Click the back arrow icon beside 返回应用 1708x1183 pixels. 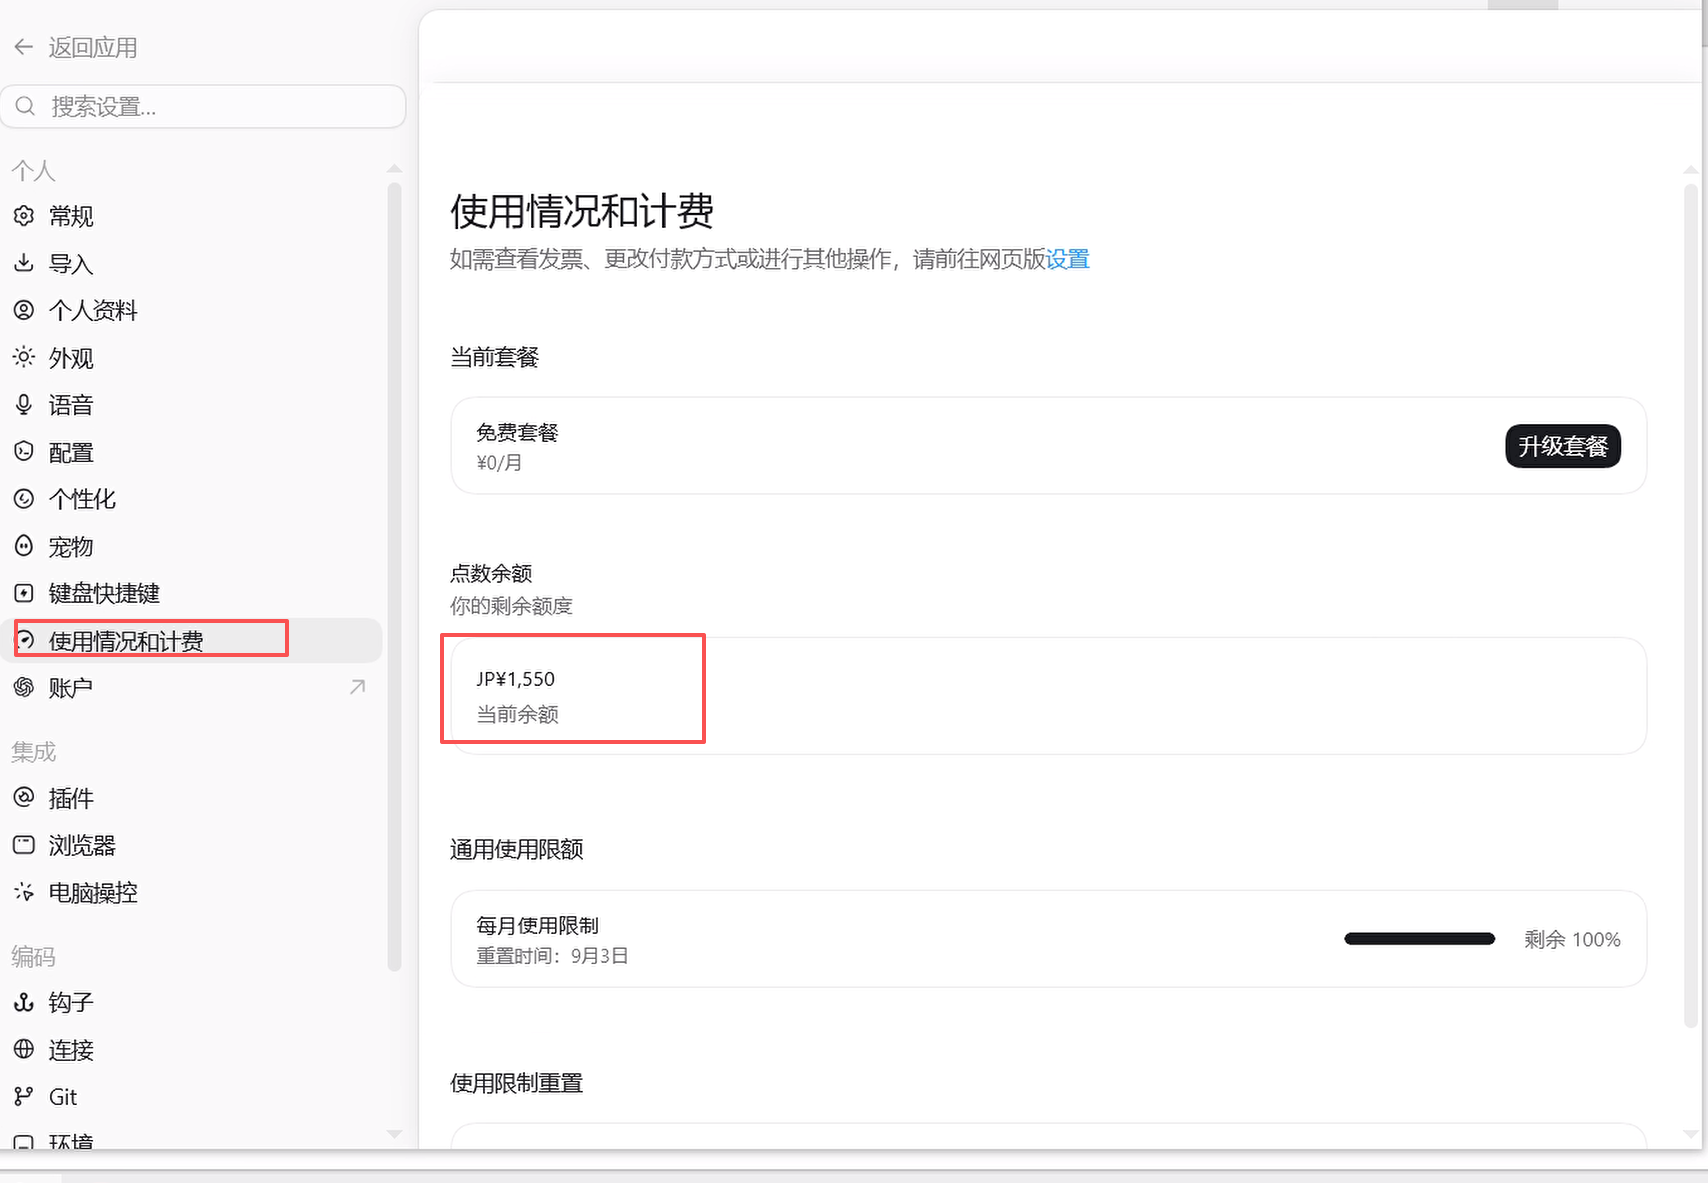pos(24,47)
